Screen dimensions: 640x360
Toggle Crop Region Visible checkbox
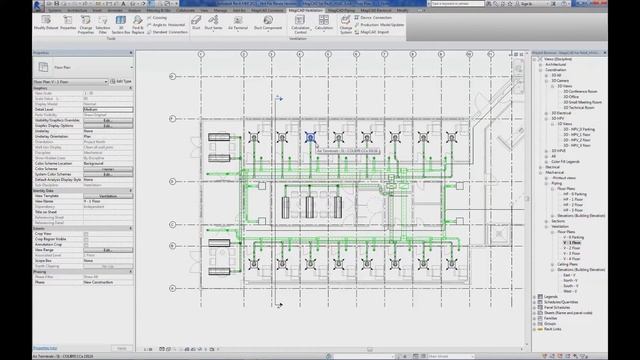(86, 239)
